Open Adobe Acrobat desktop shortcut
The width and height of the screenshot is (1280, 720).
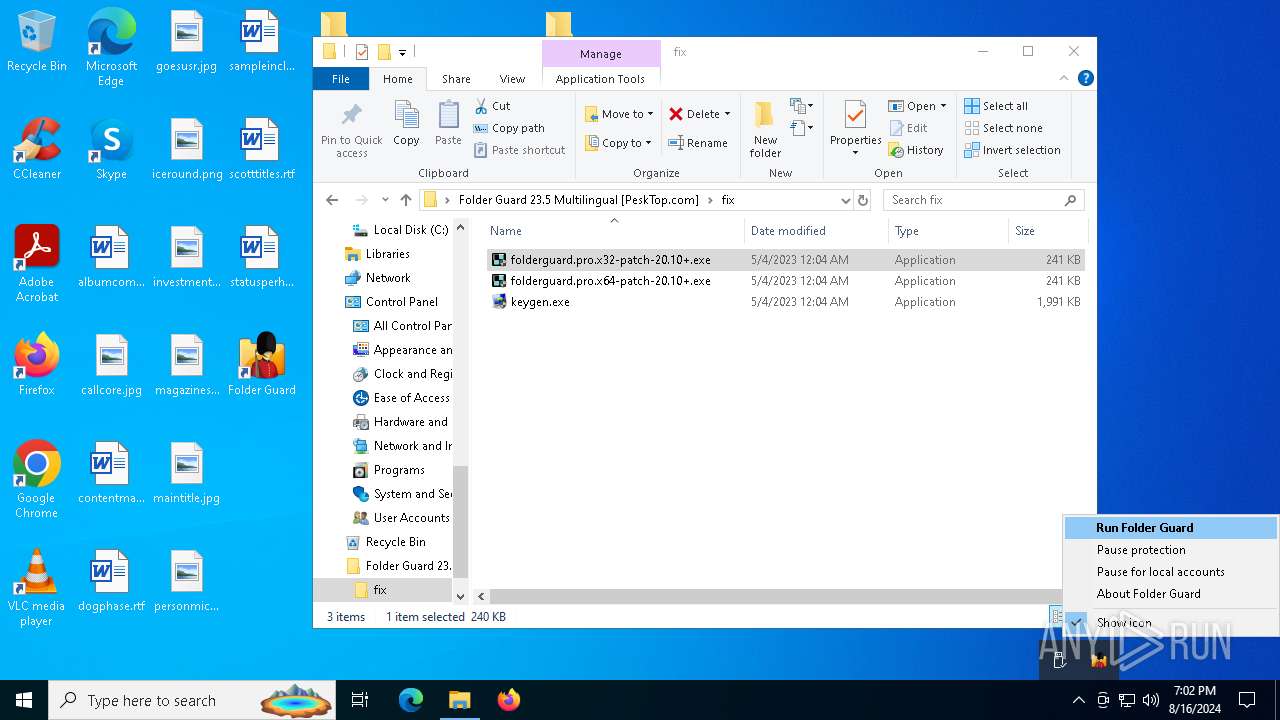[37, 264]
